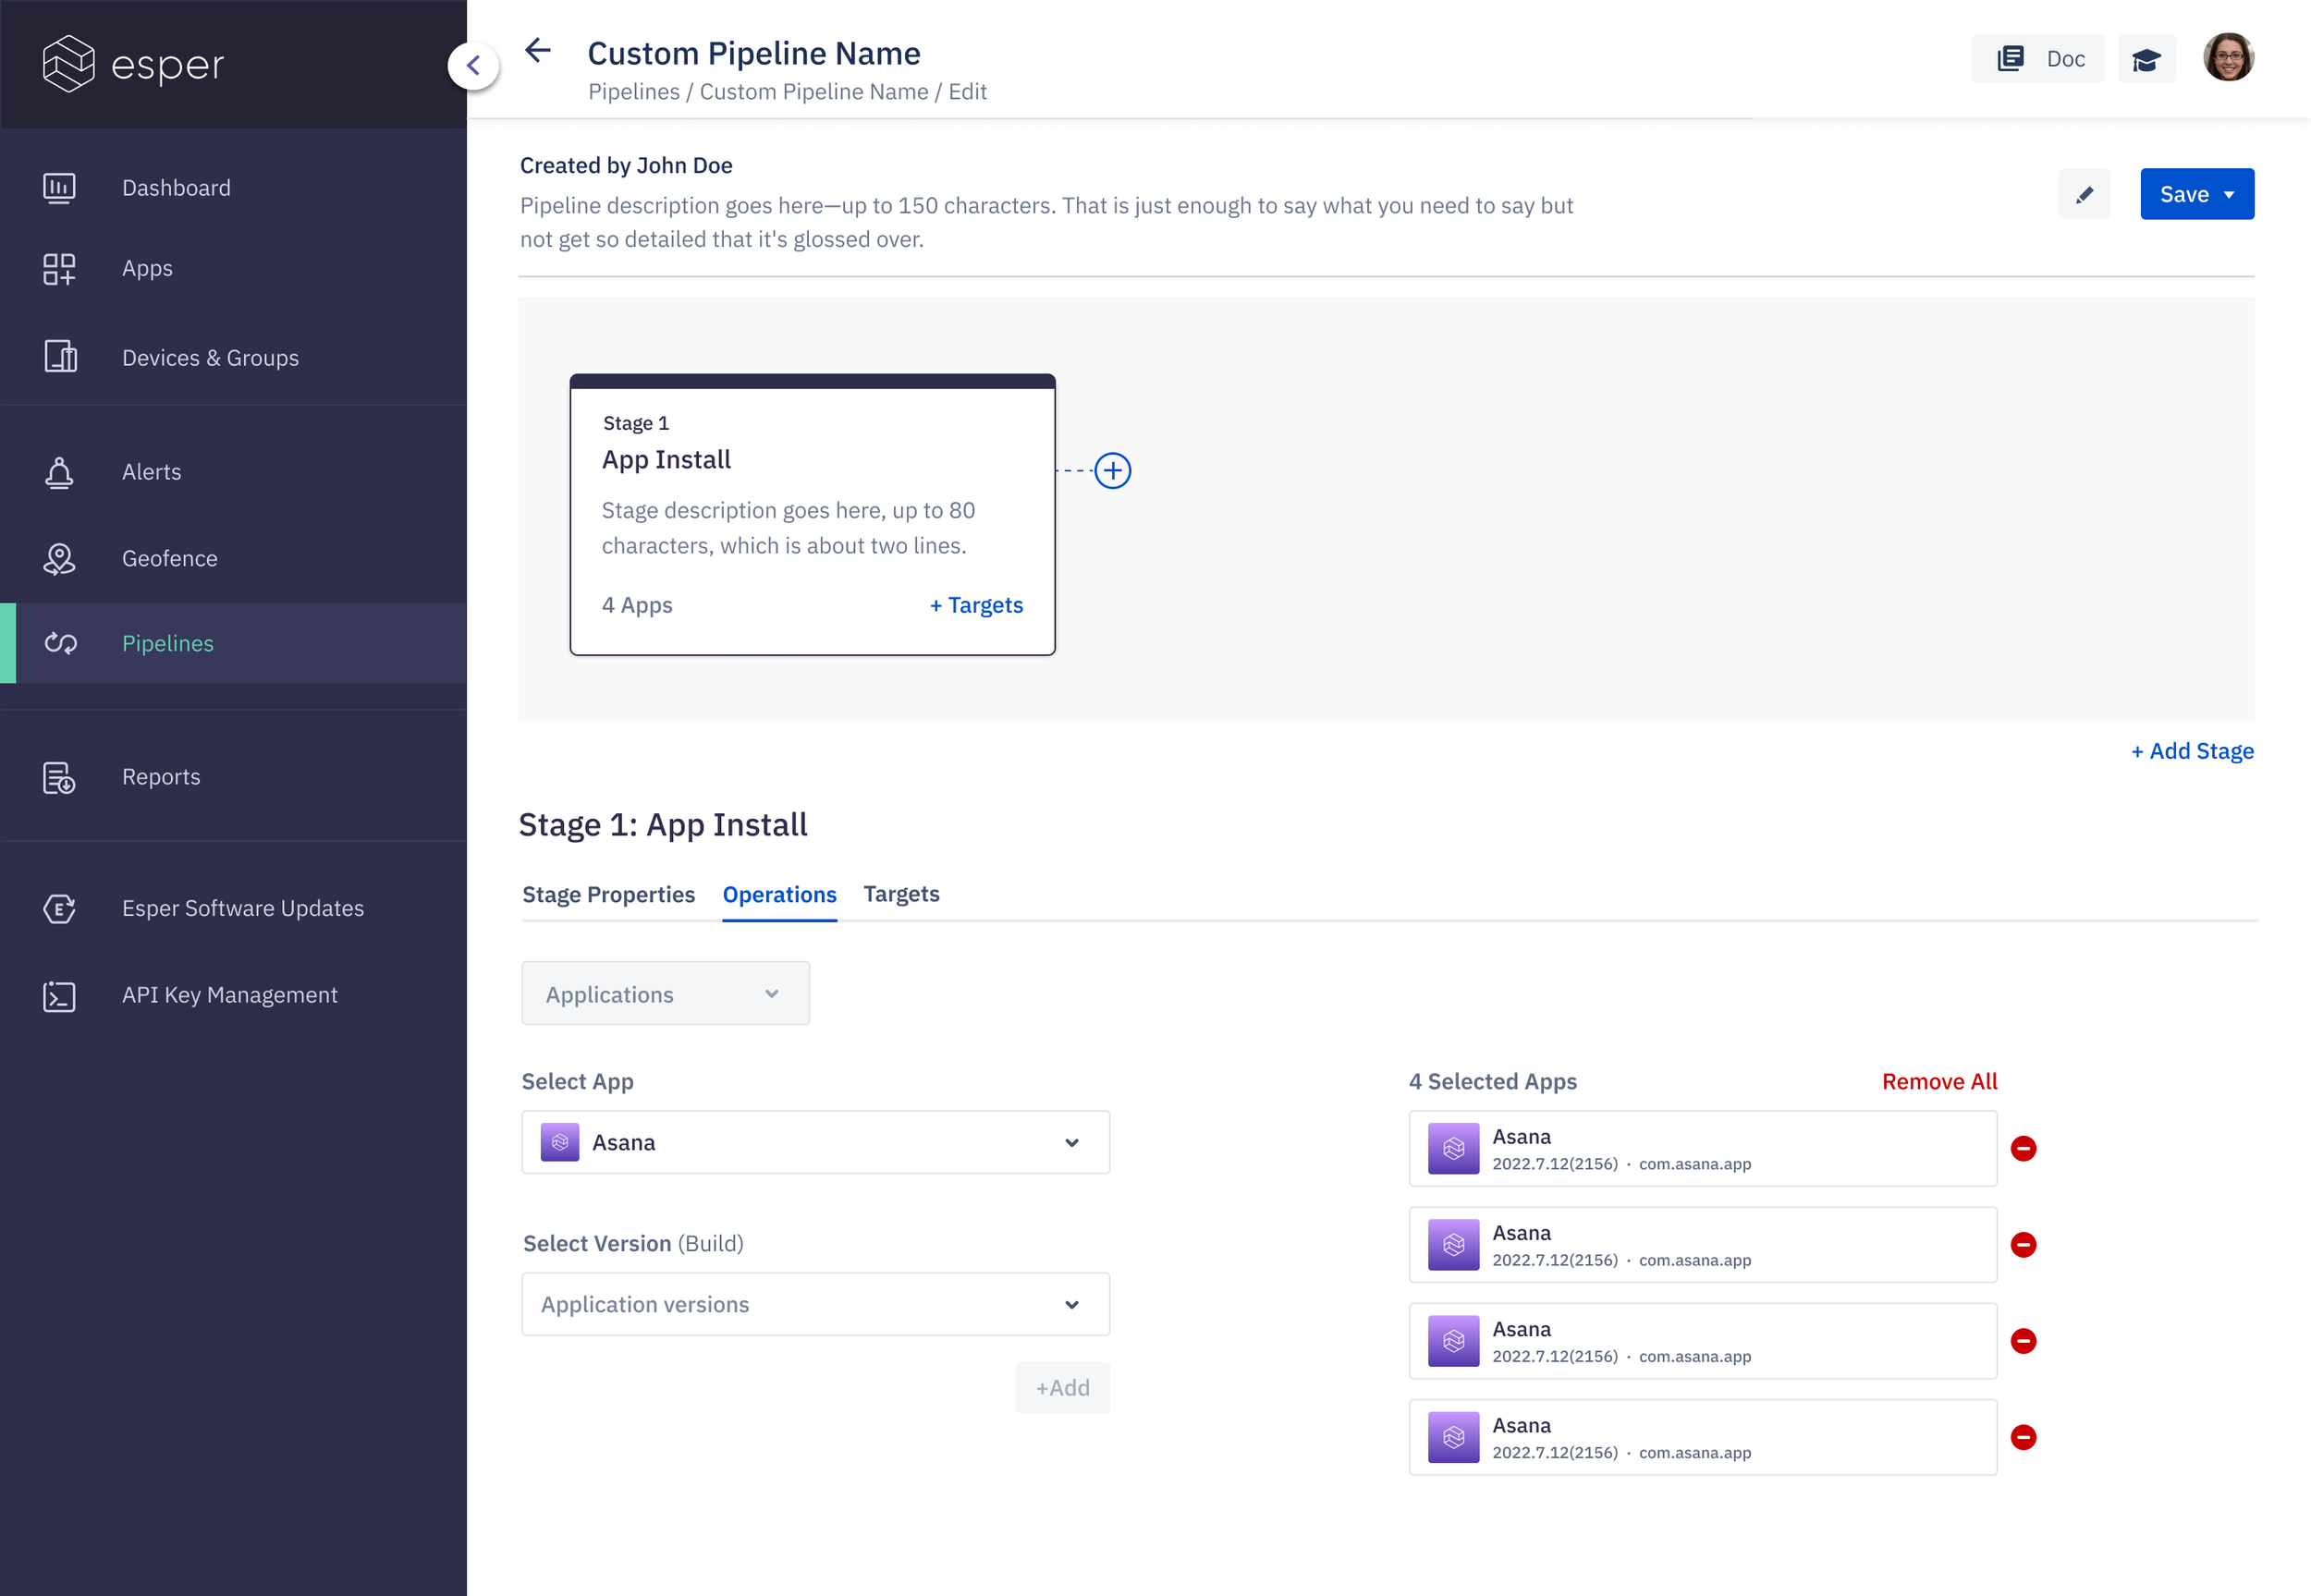This screenshot has height=1596, width=2311.
Task: Click the Remove All link
Action: coord(1938,1081)
